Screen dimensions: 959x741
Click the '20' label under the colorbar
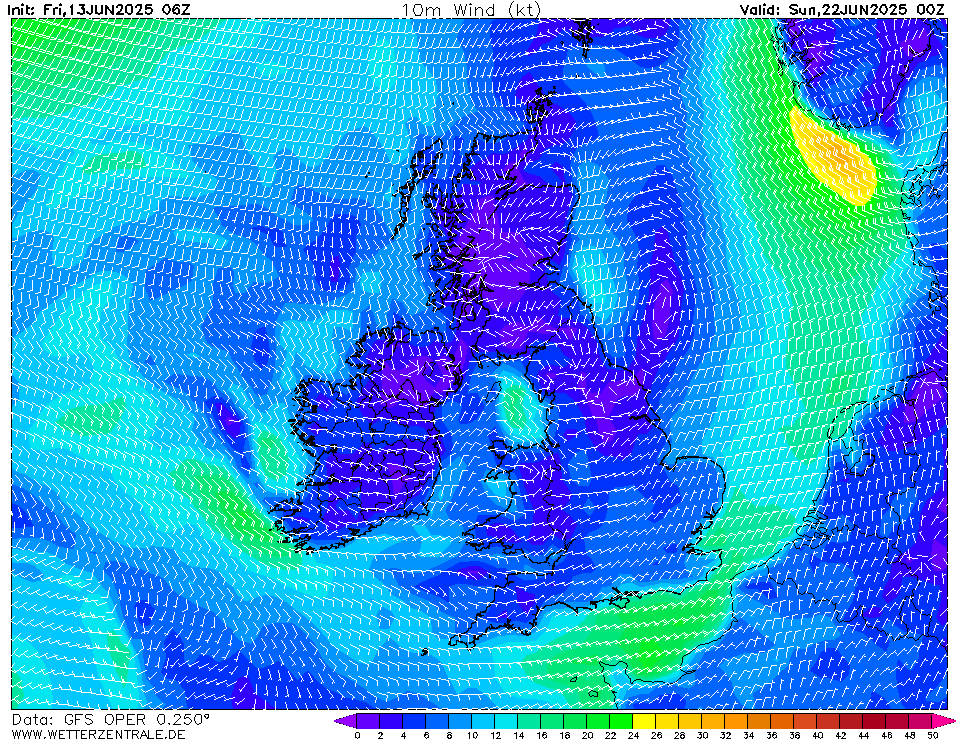pyautogui.click(x=587, y=735)
